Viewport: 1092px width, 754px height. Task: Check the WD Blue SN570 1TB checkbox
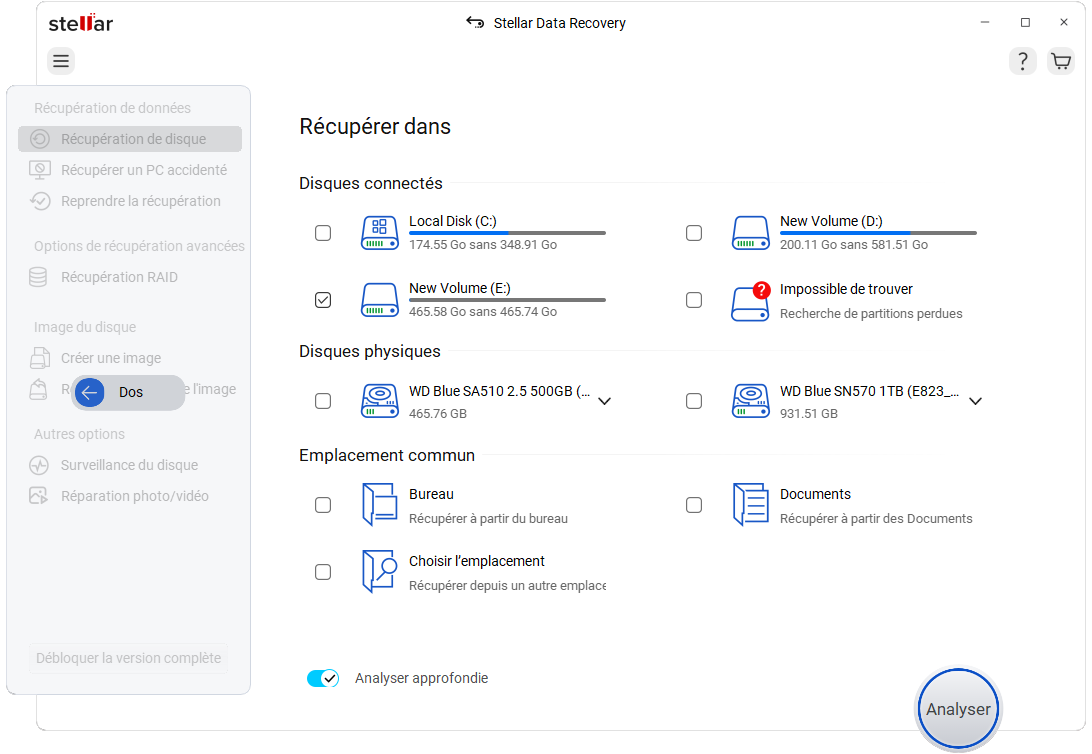coord(694,401)
